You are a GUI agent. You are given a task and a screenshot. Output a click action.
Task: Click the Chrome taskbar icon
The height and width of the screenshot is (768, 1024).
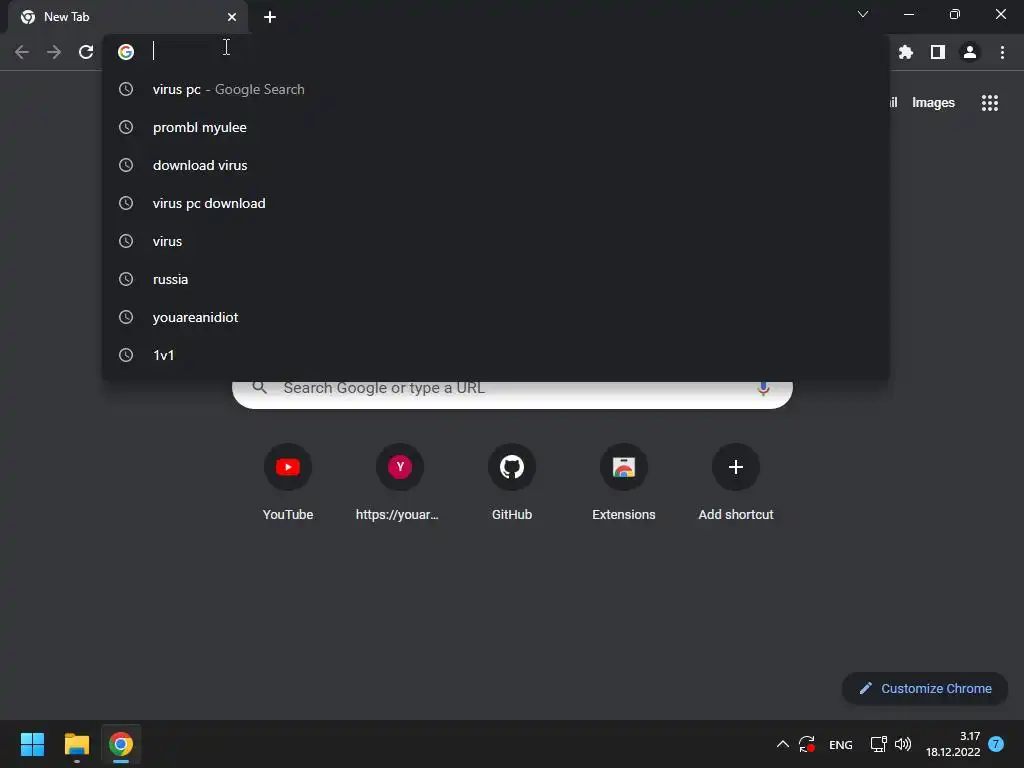coord(121,744)
